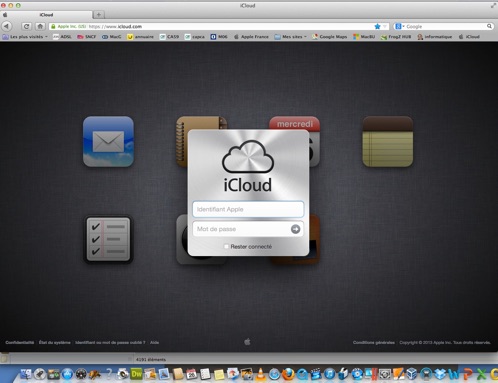Reload the iCloud page
498x383 pixels.
pyautogui.click(x=26, y=26)
